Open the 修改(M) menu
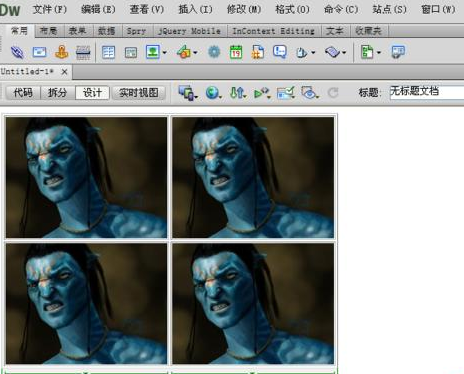464x374 pixels. [244, 9]
